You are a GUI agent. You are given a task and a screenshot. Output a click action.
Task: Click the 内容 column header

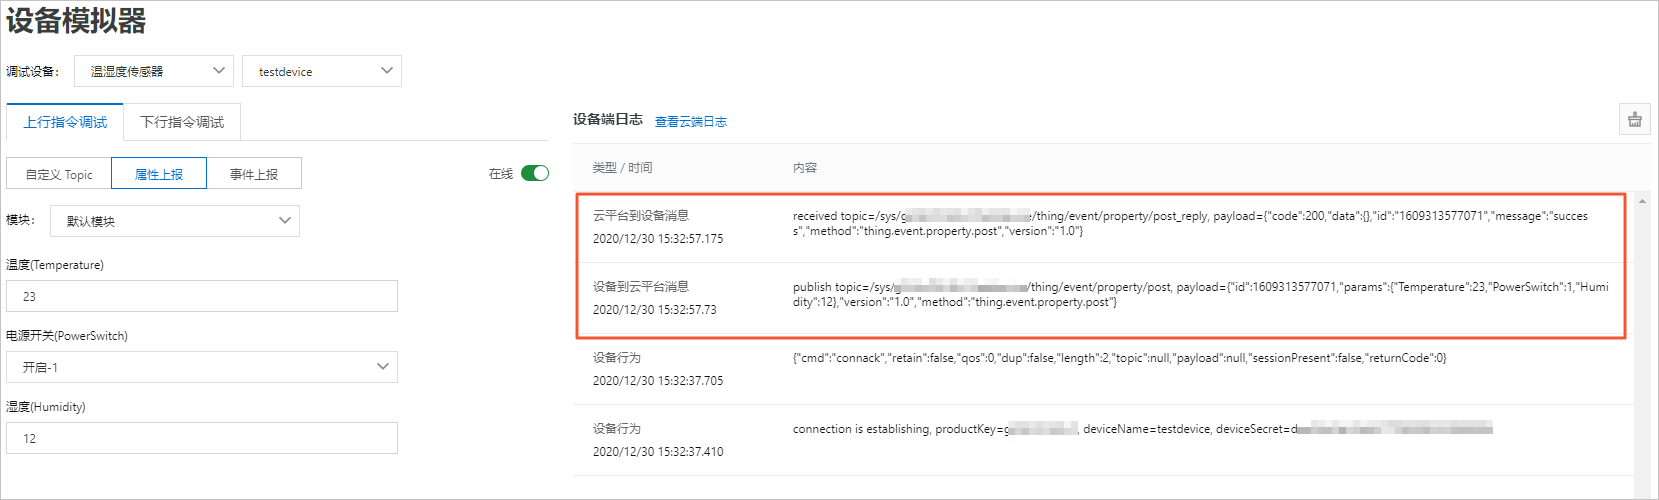click(805, 168)
